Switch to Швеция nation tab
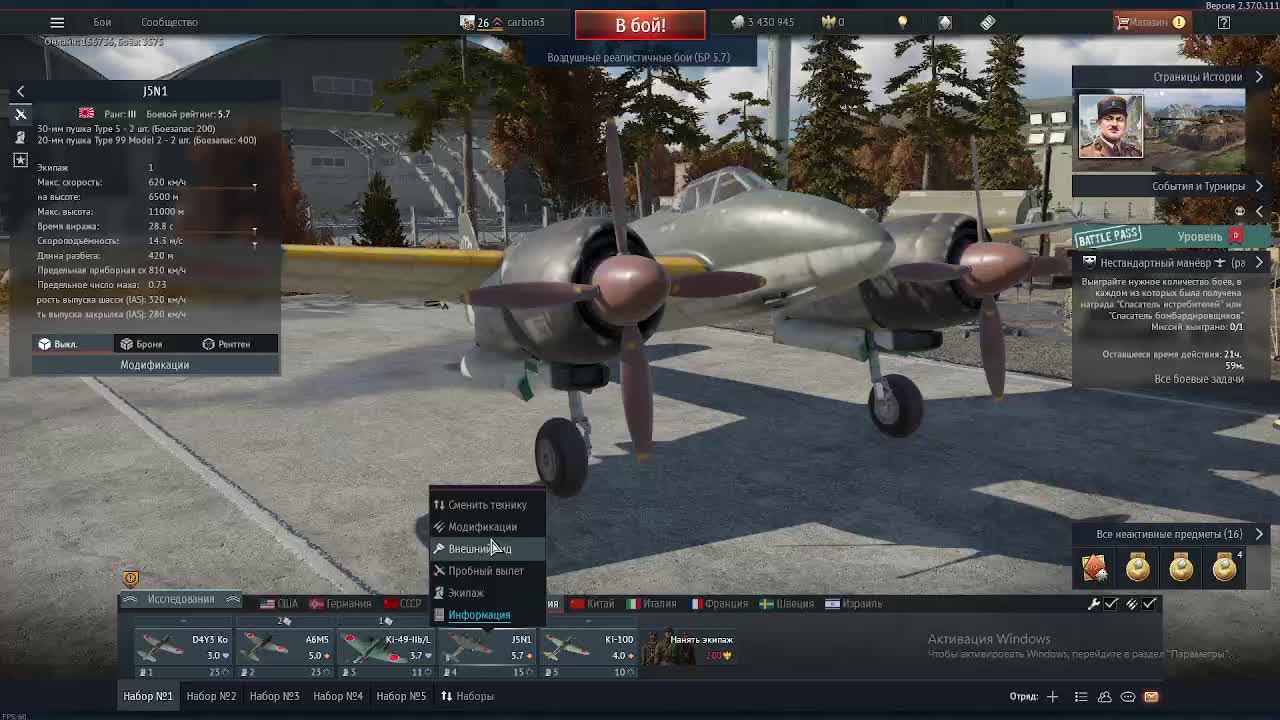The width and height of the screenshot is (1280, 720). [x=786, y=604]
